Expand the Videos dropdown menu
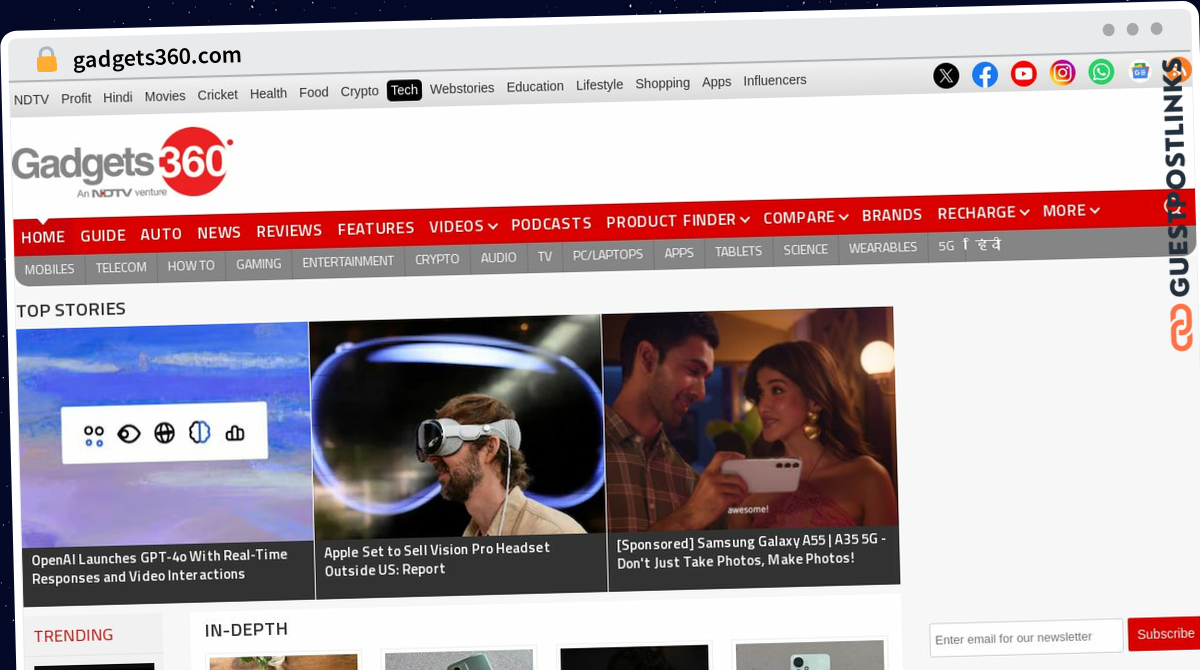Screen dimensions: 1200x670 coord(463,226)
